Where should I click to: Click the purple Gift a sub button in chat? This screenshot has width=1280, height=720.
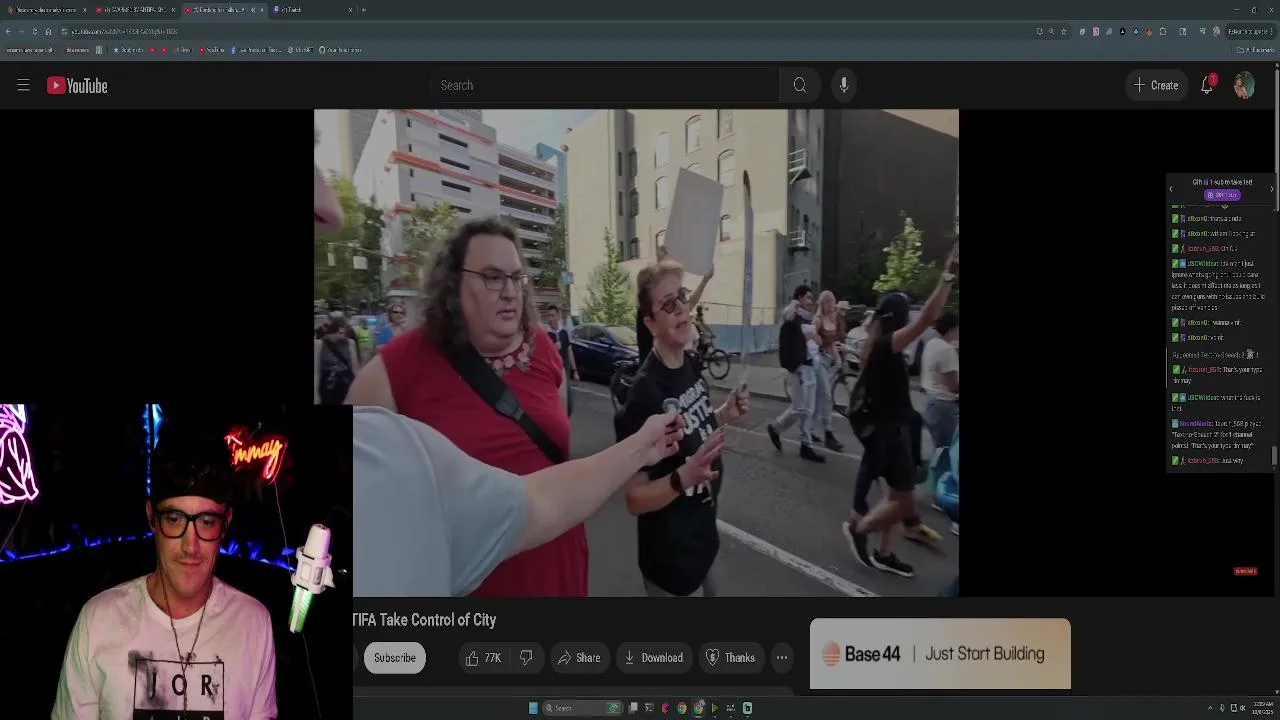[1221, 195]
